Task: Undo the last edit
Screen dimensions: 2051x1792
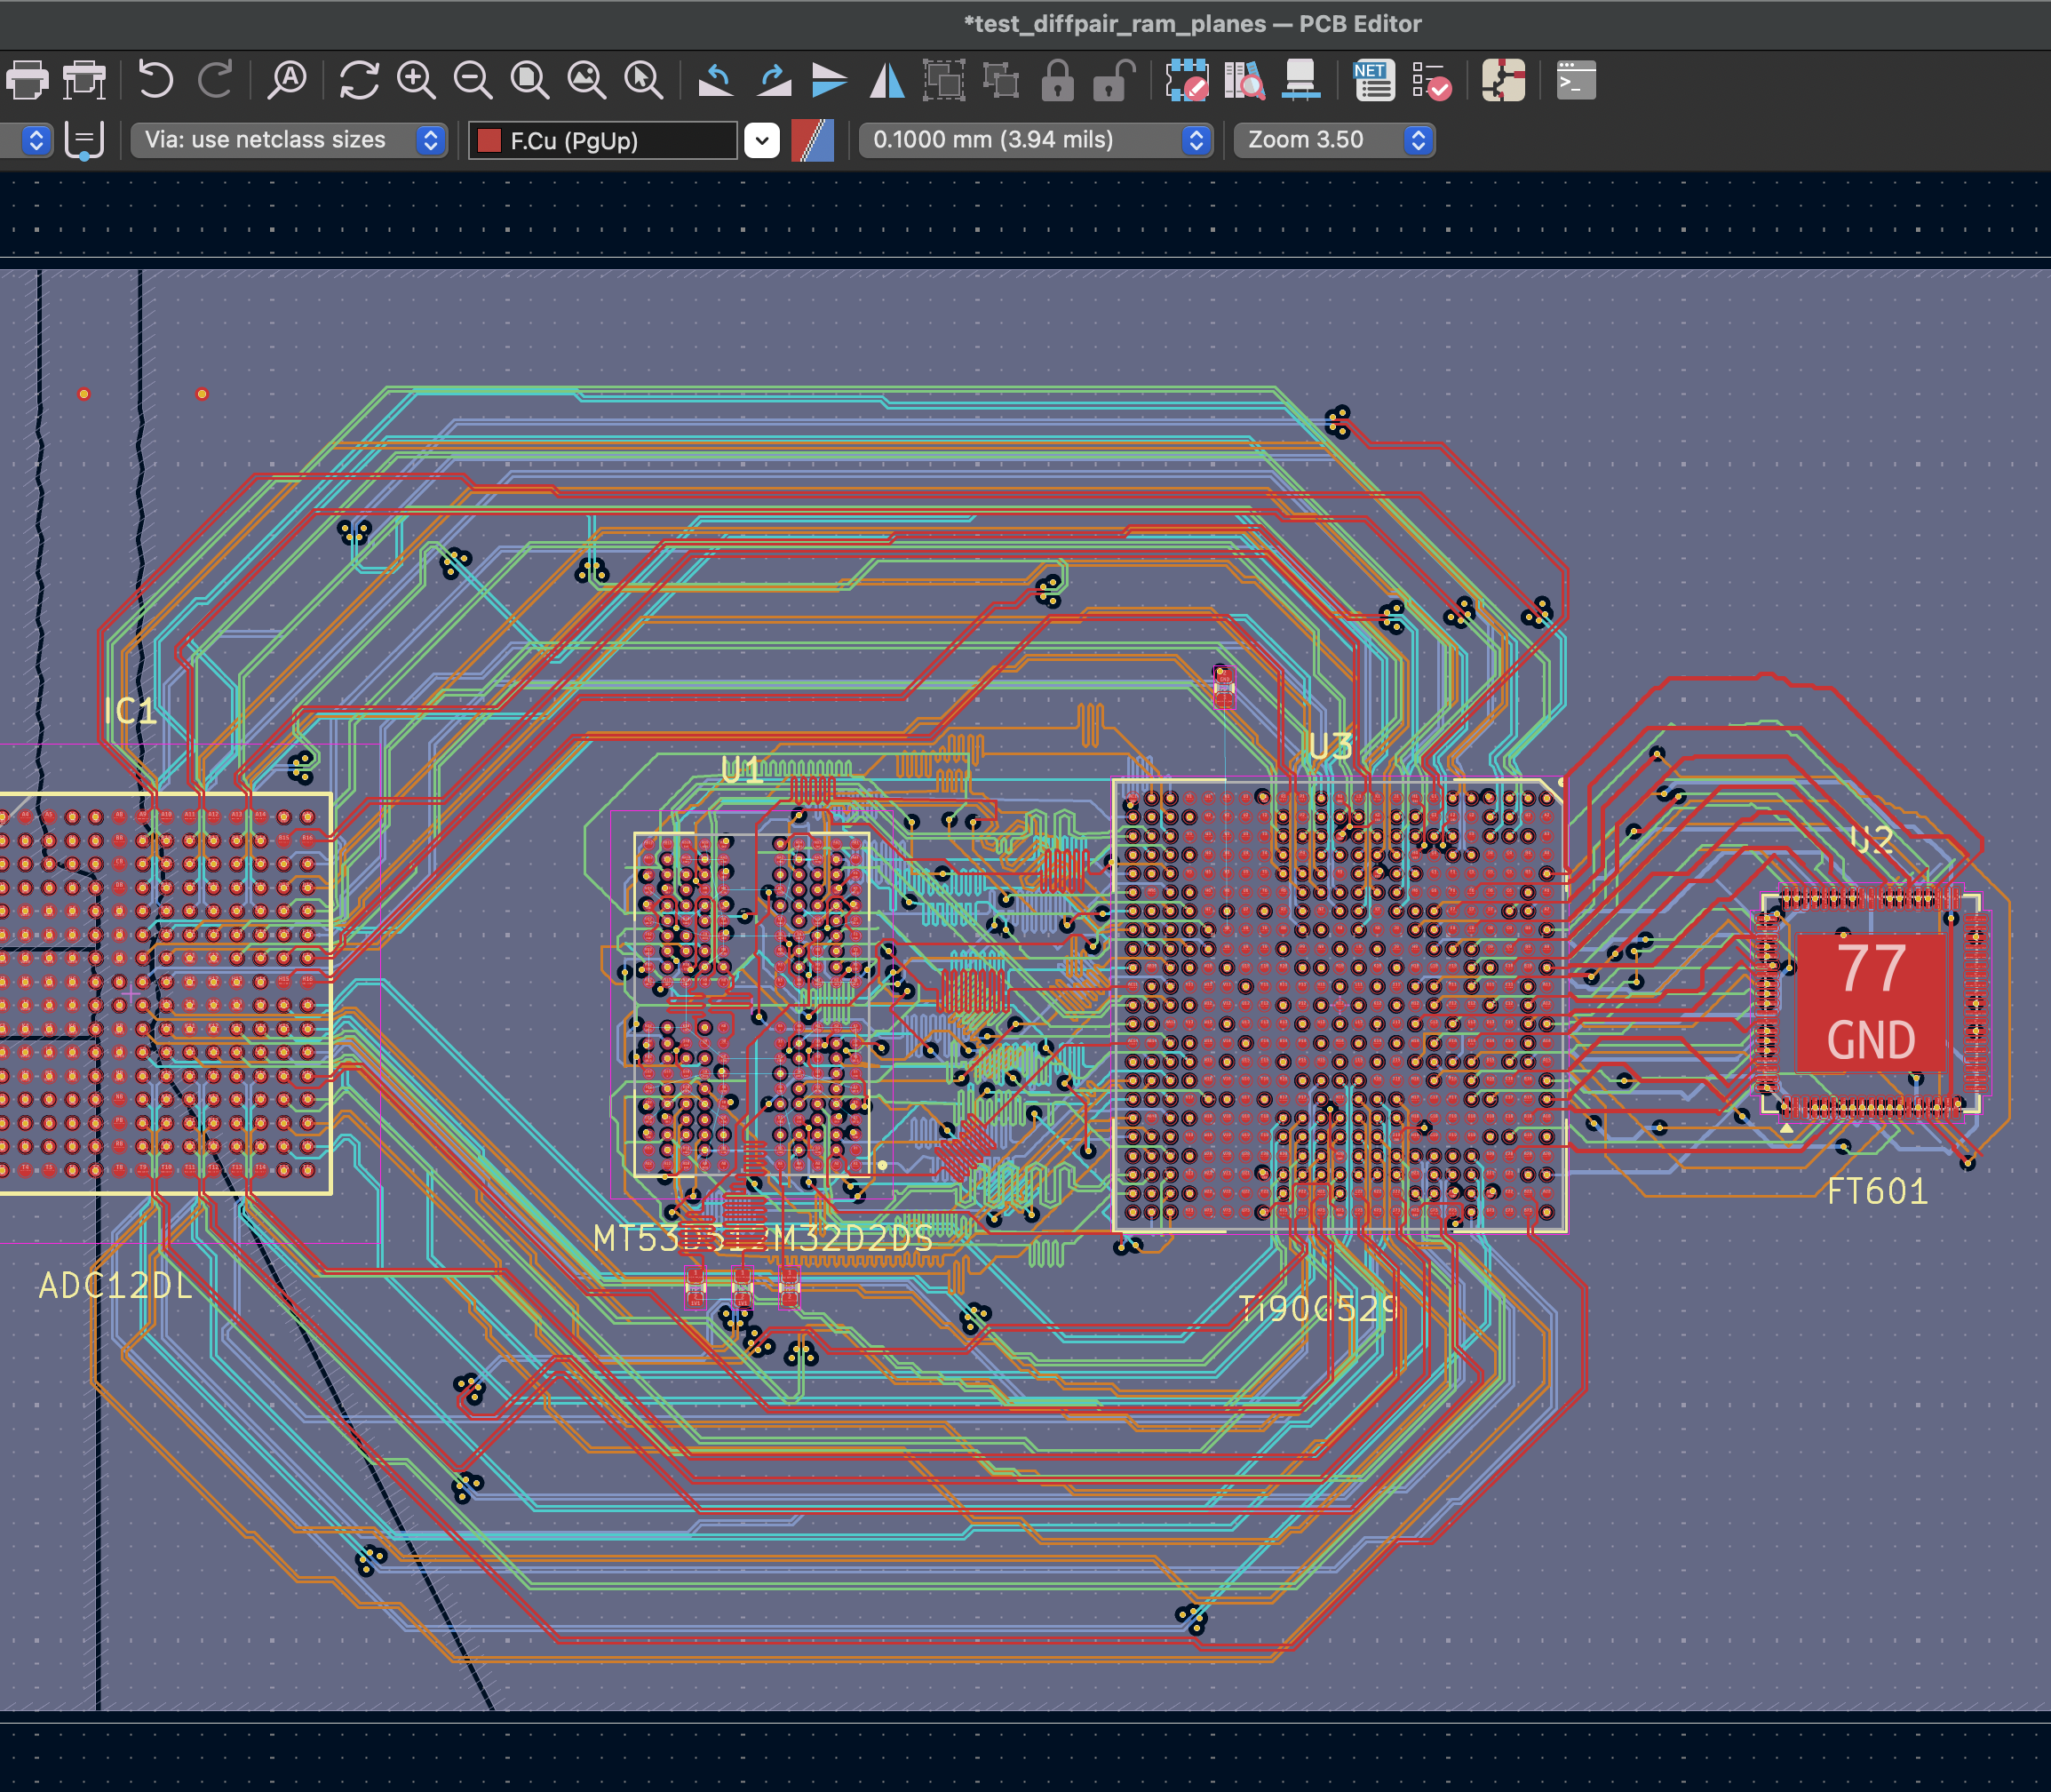Action: [x=155, y=80]
